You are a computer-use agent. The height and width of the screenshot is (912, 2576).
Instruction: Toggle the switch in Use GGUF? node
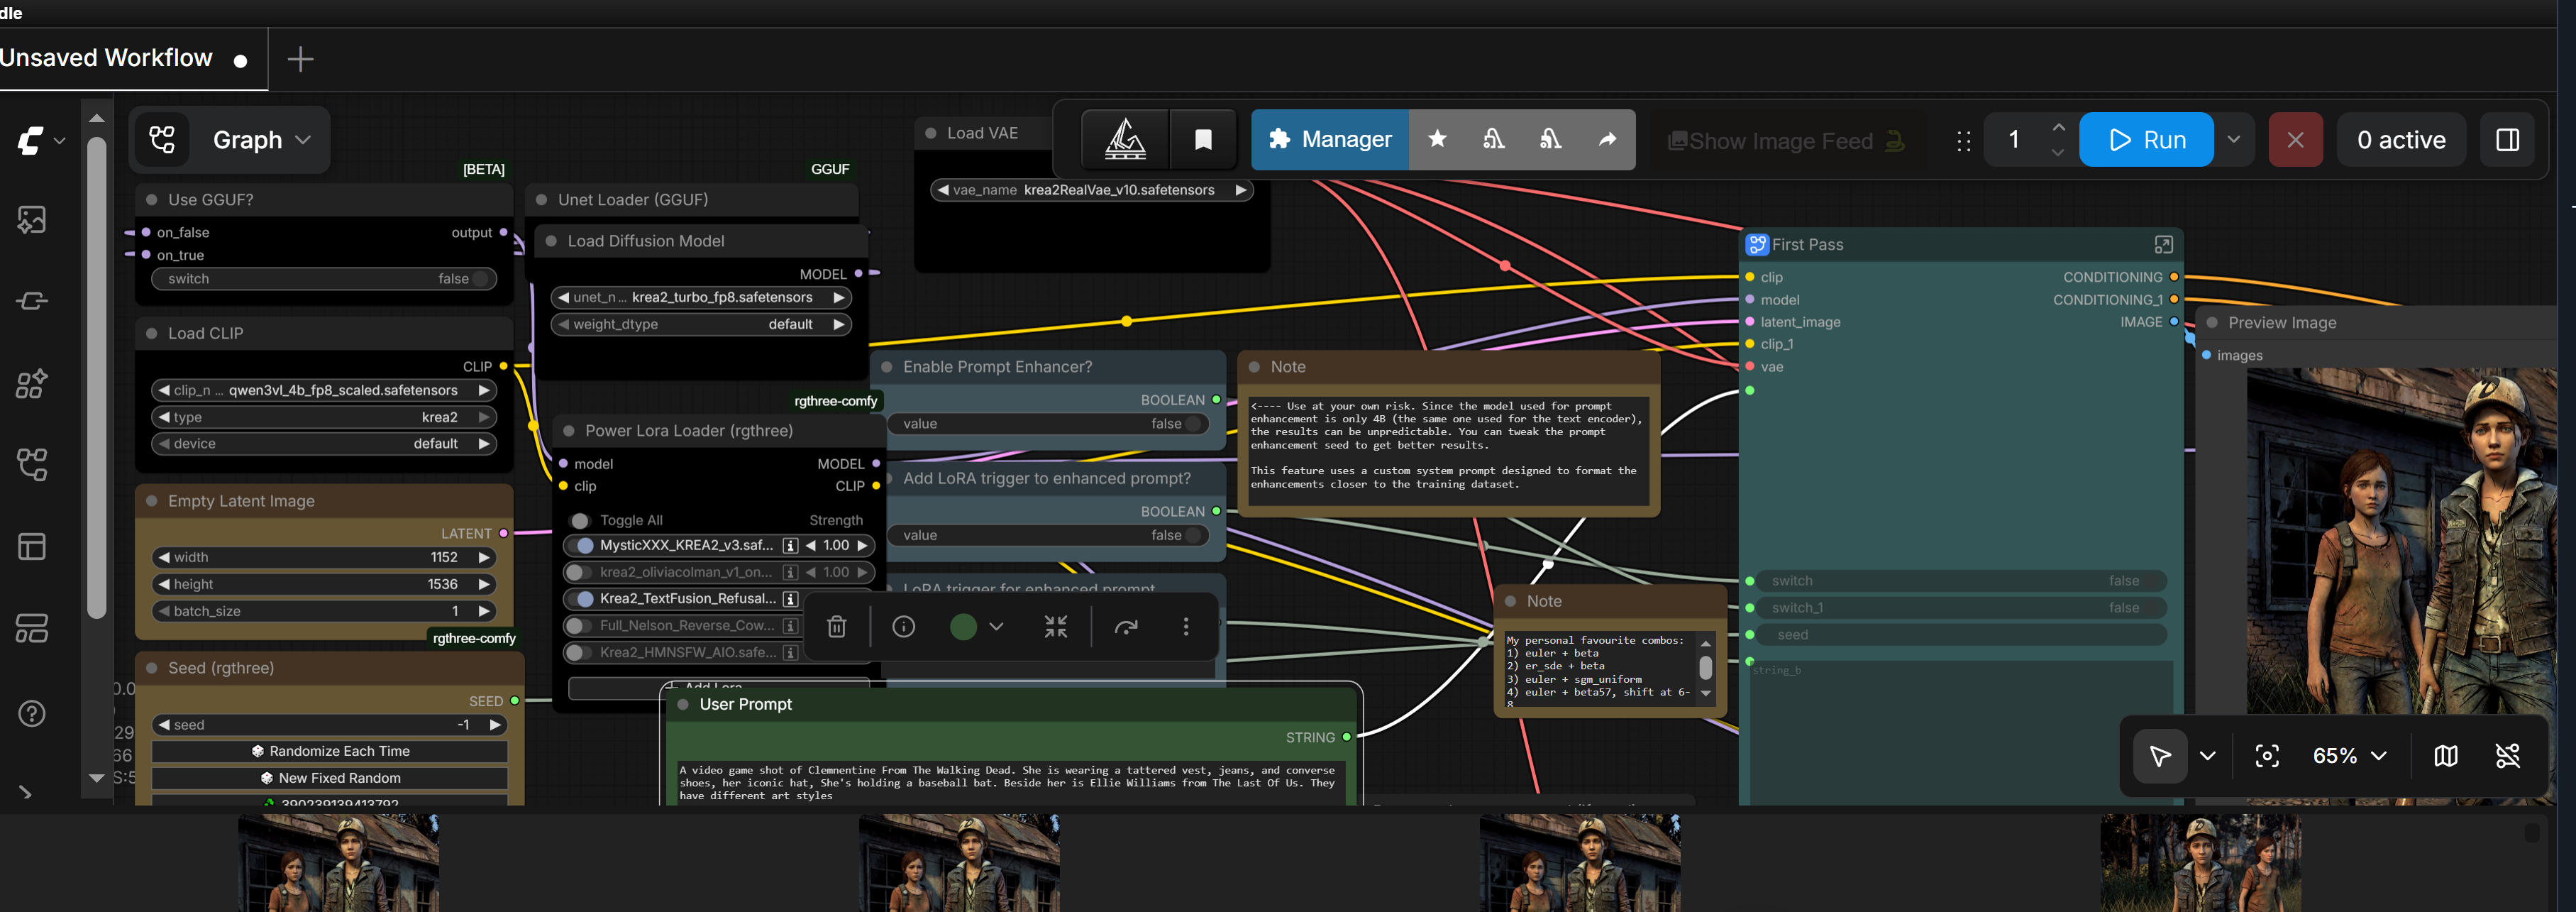click(x=324, y=279)
